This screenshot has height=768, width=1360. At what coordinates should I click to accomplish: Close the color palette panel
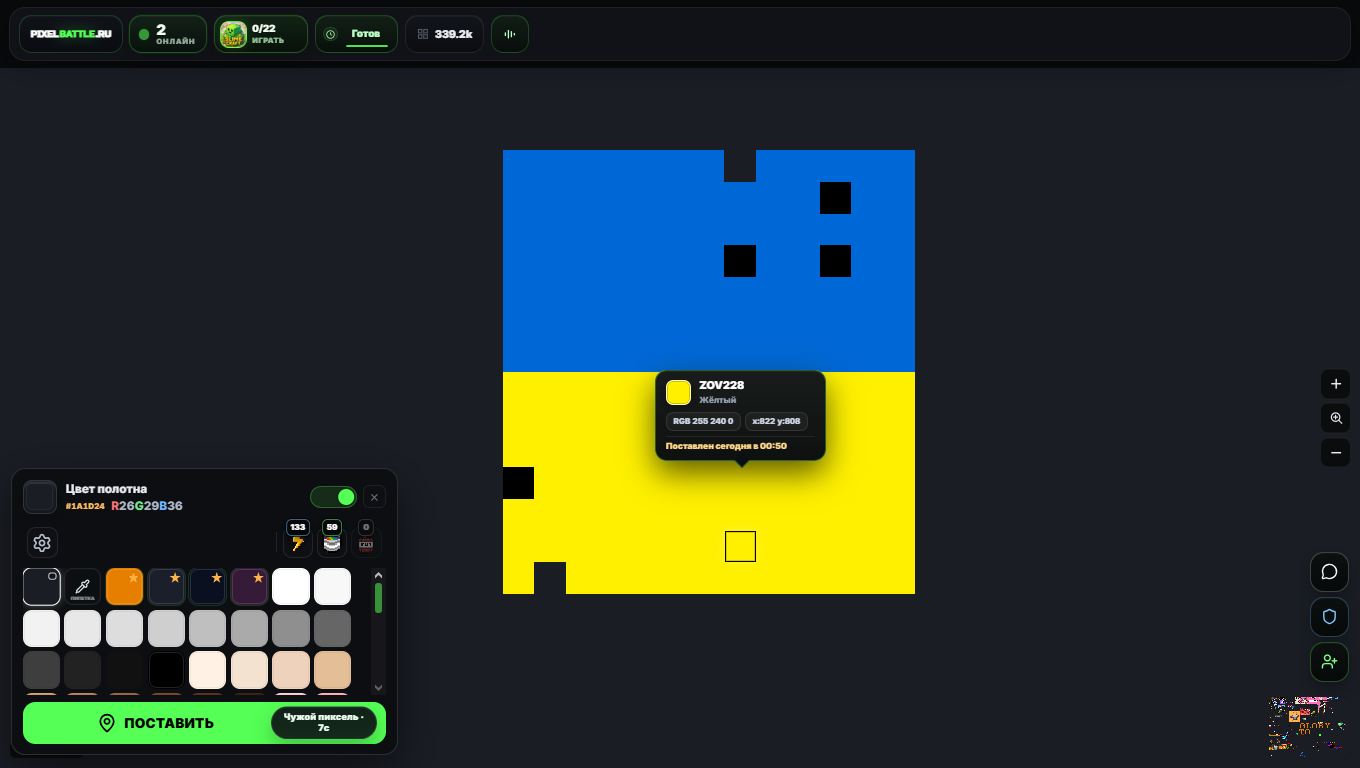[x=374, y=497]
